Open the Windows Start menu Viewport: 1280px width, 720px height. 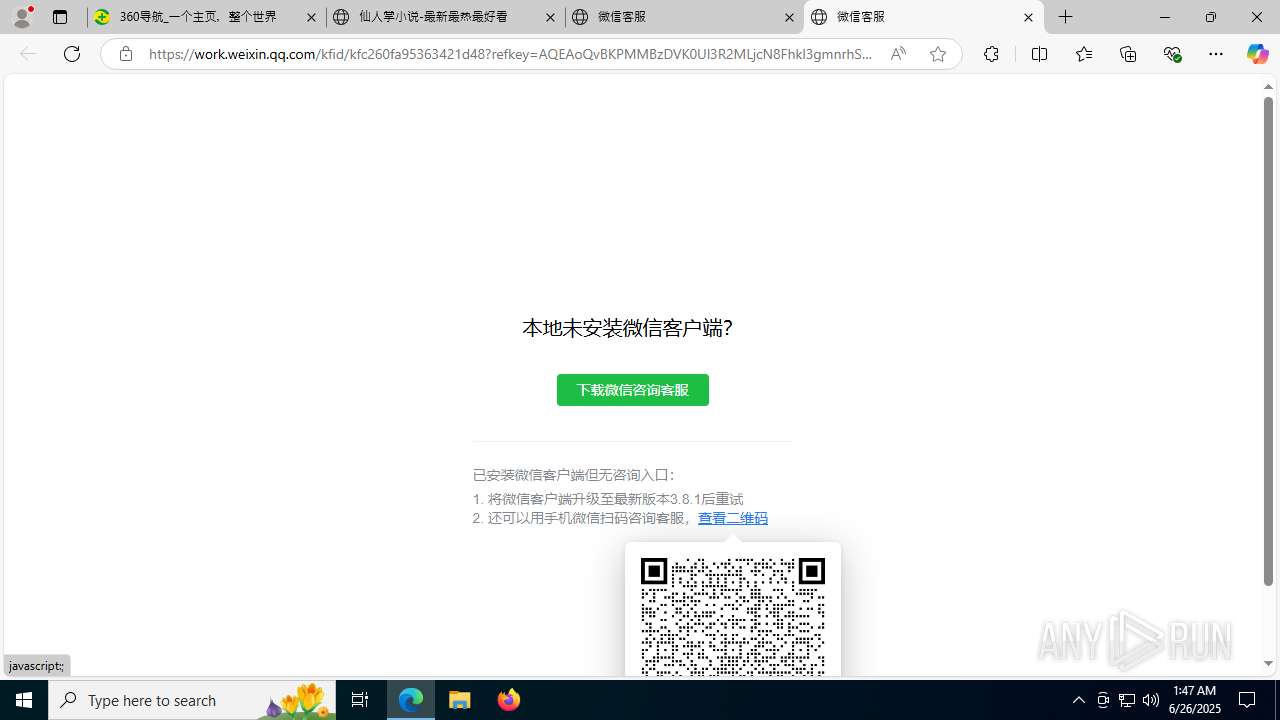pos(24,700)
